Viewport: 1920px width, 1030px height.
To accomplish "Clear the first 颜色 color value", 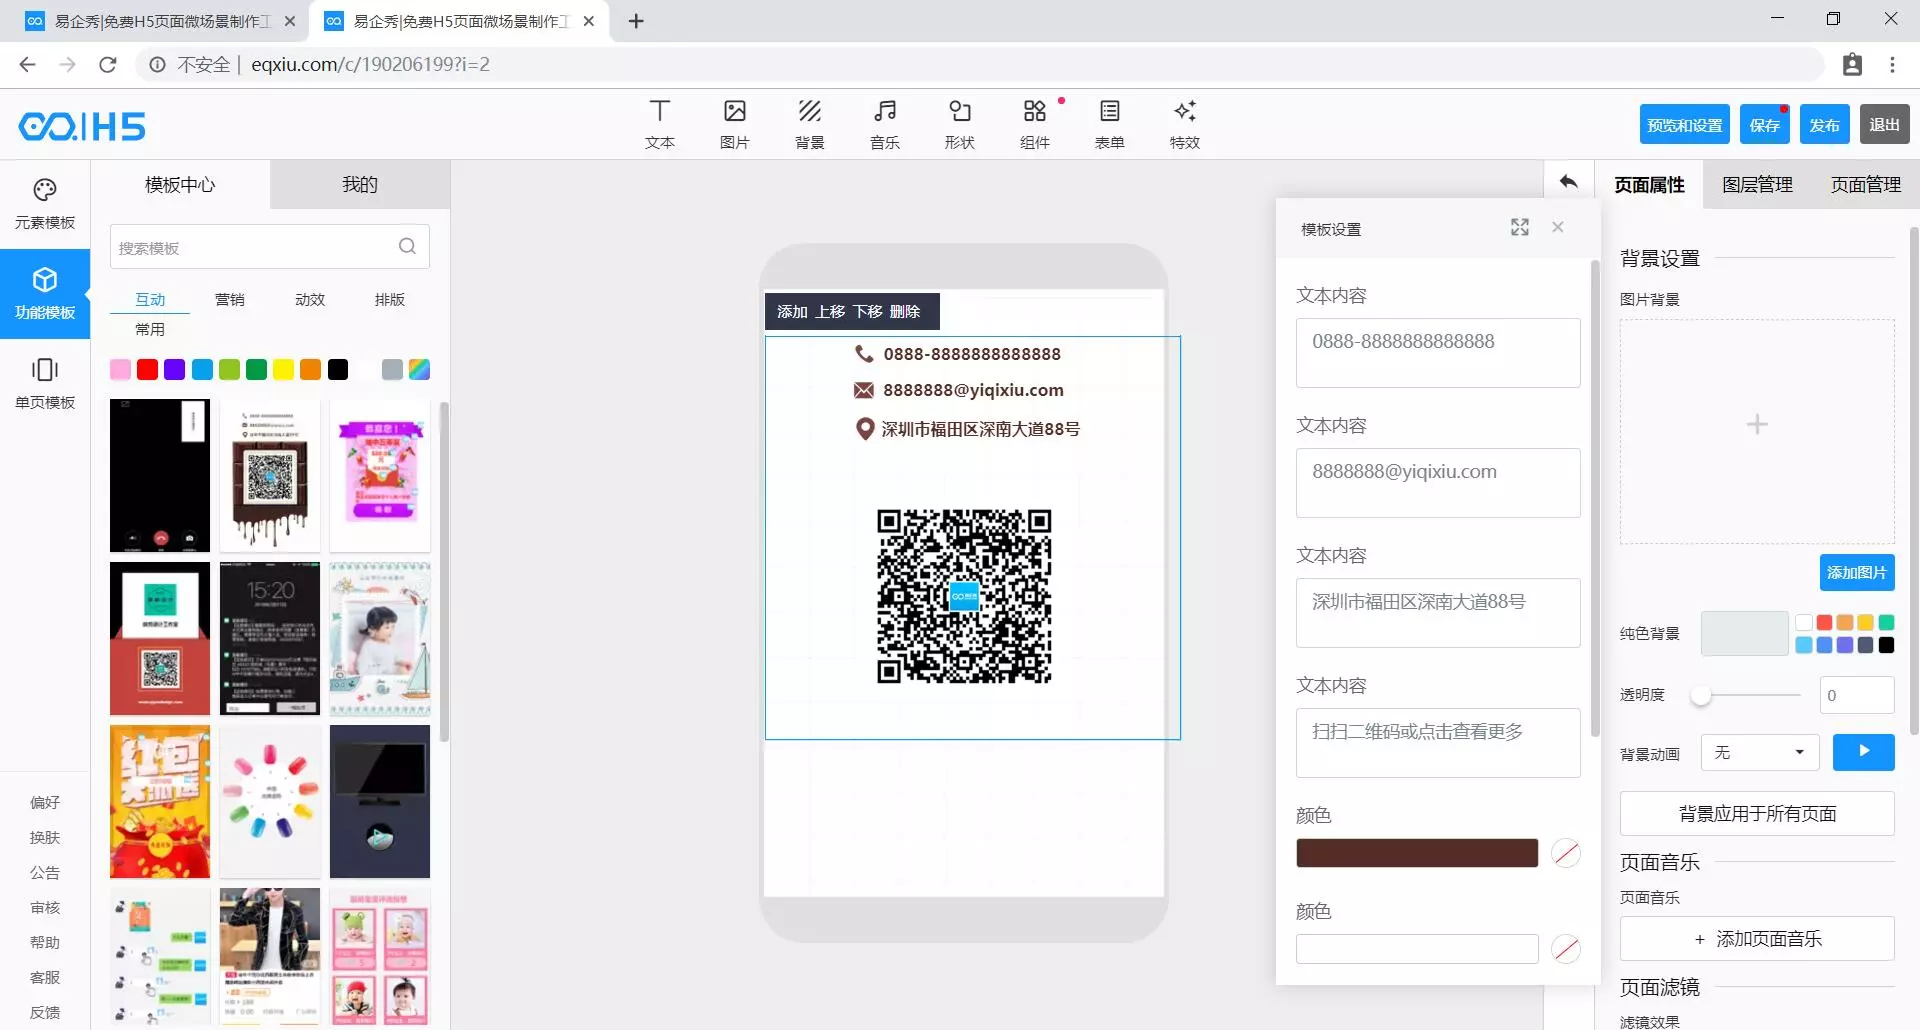I will [1566, 853].
